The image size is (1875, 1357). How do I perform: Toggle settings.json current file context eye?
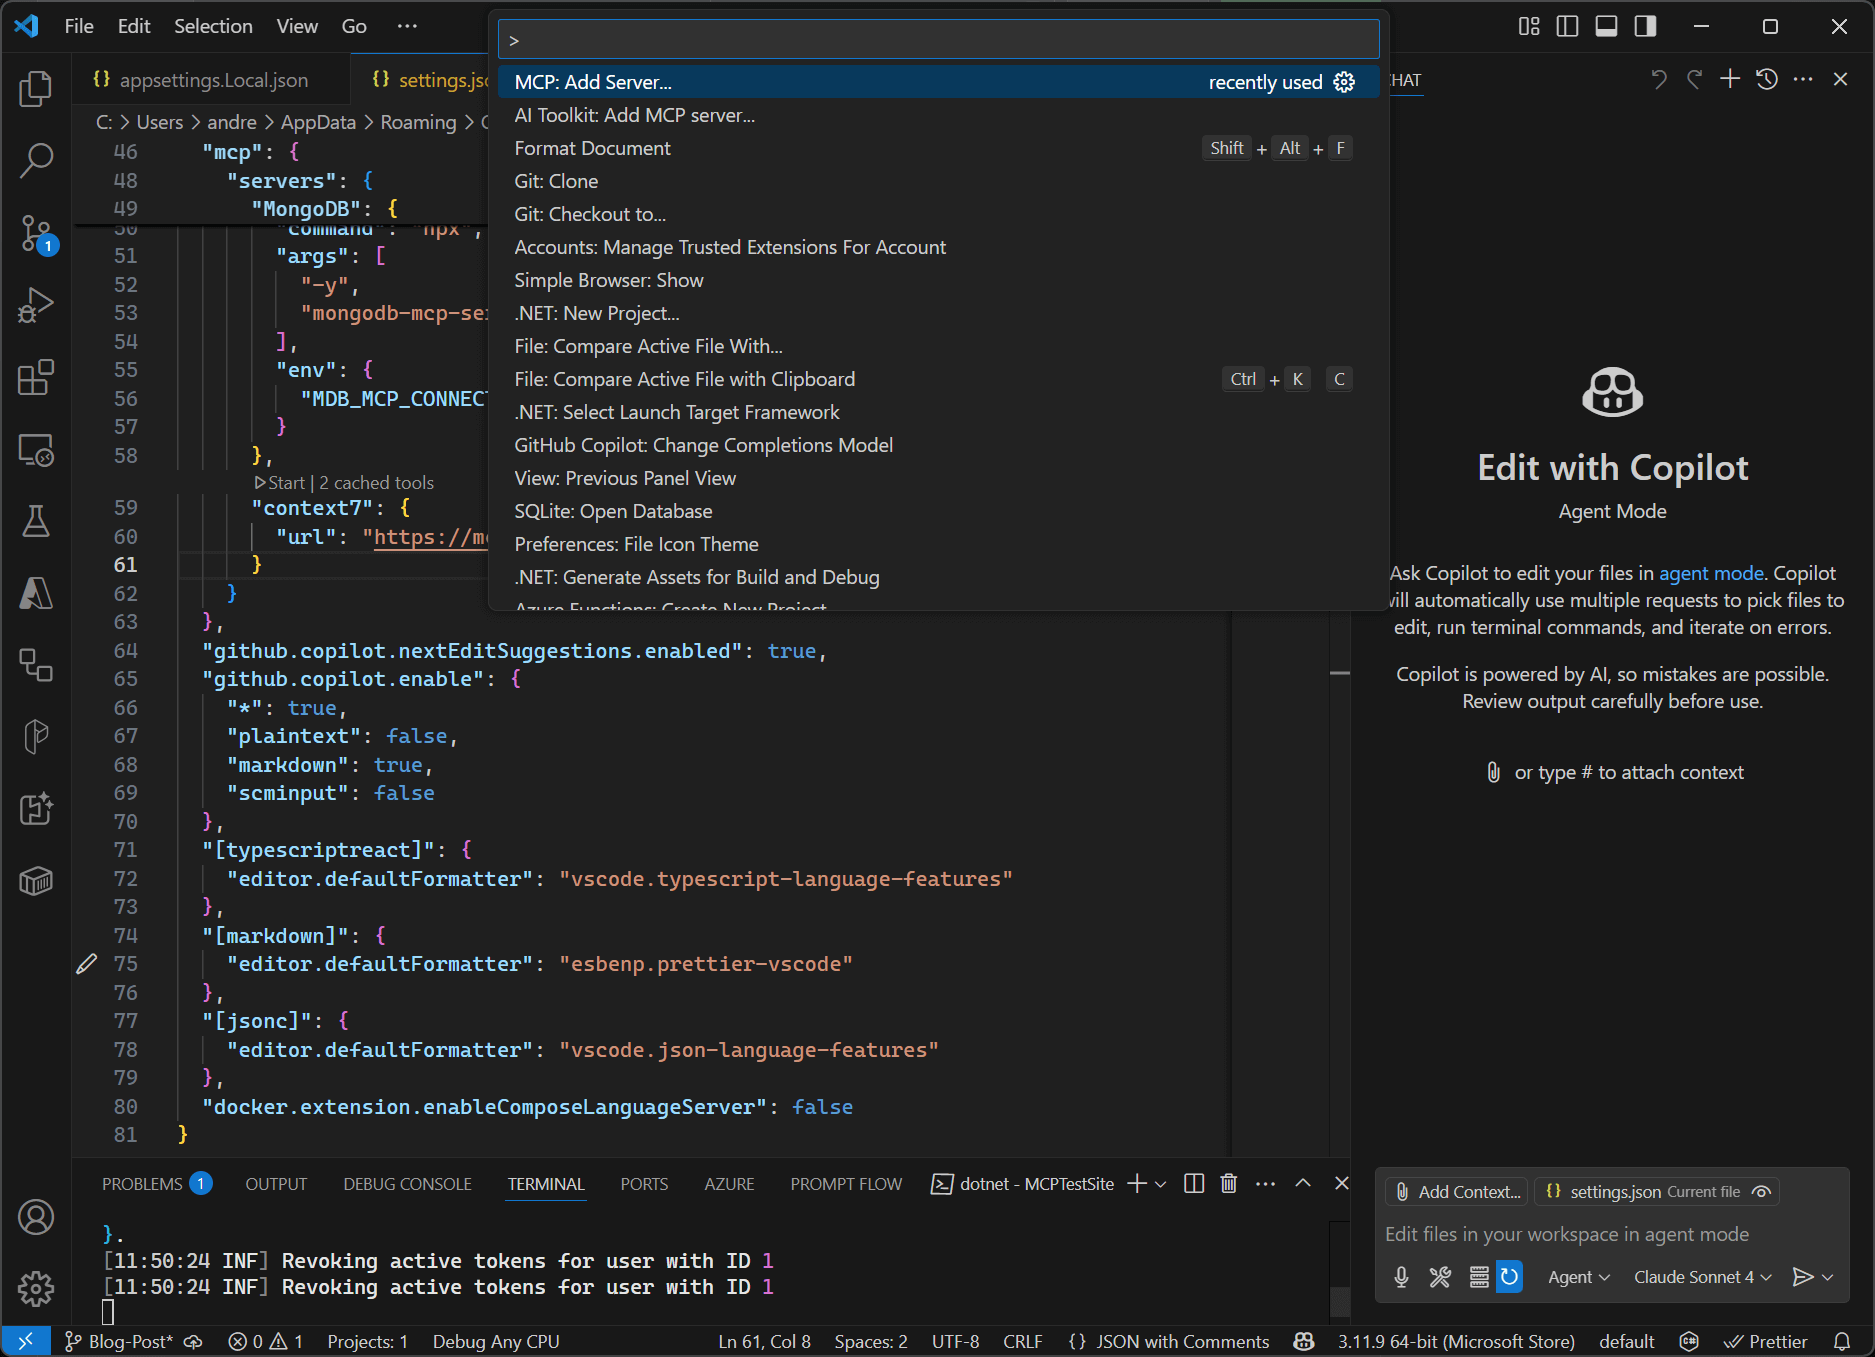tap(1762, 1191)
